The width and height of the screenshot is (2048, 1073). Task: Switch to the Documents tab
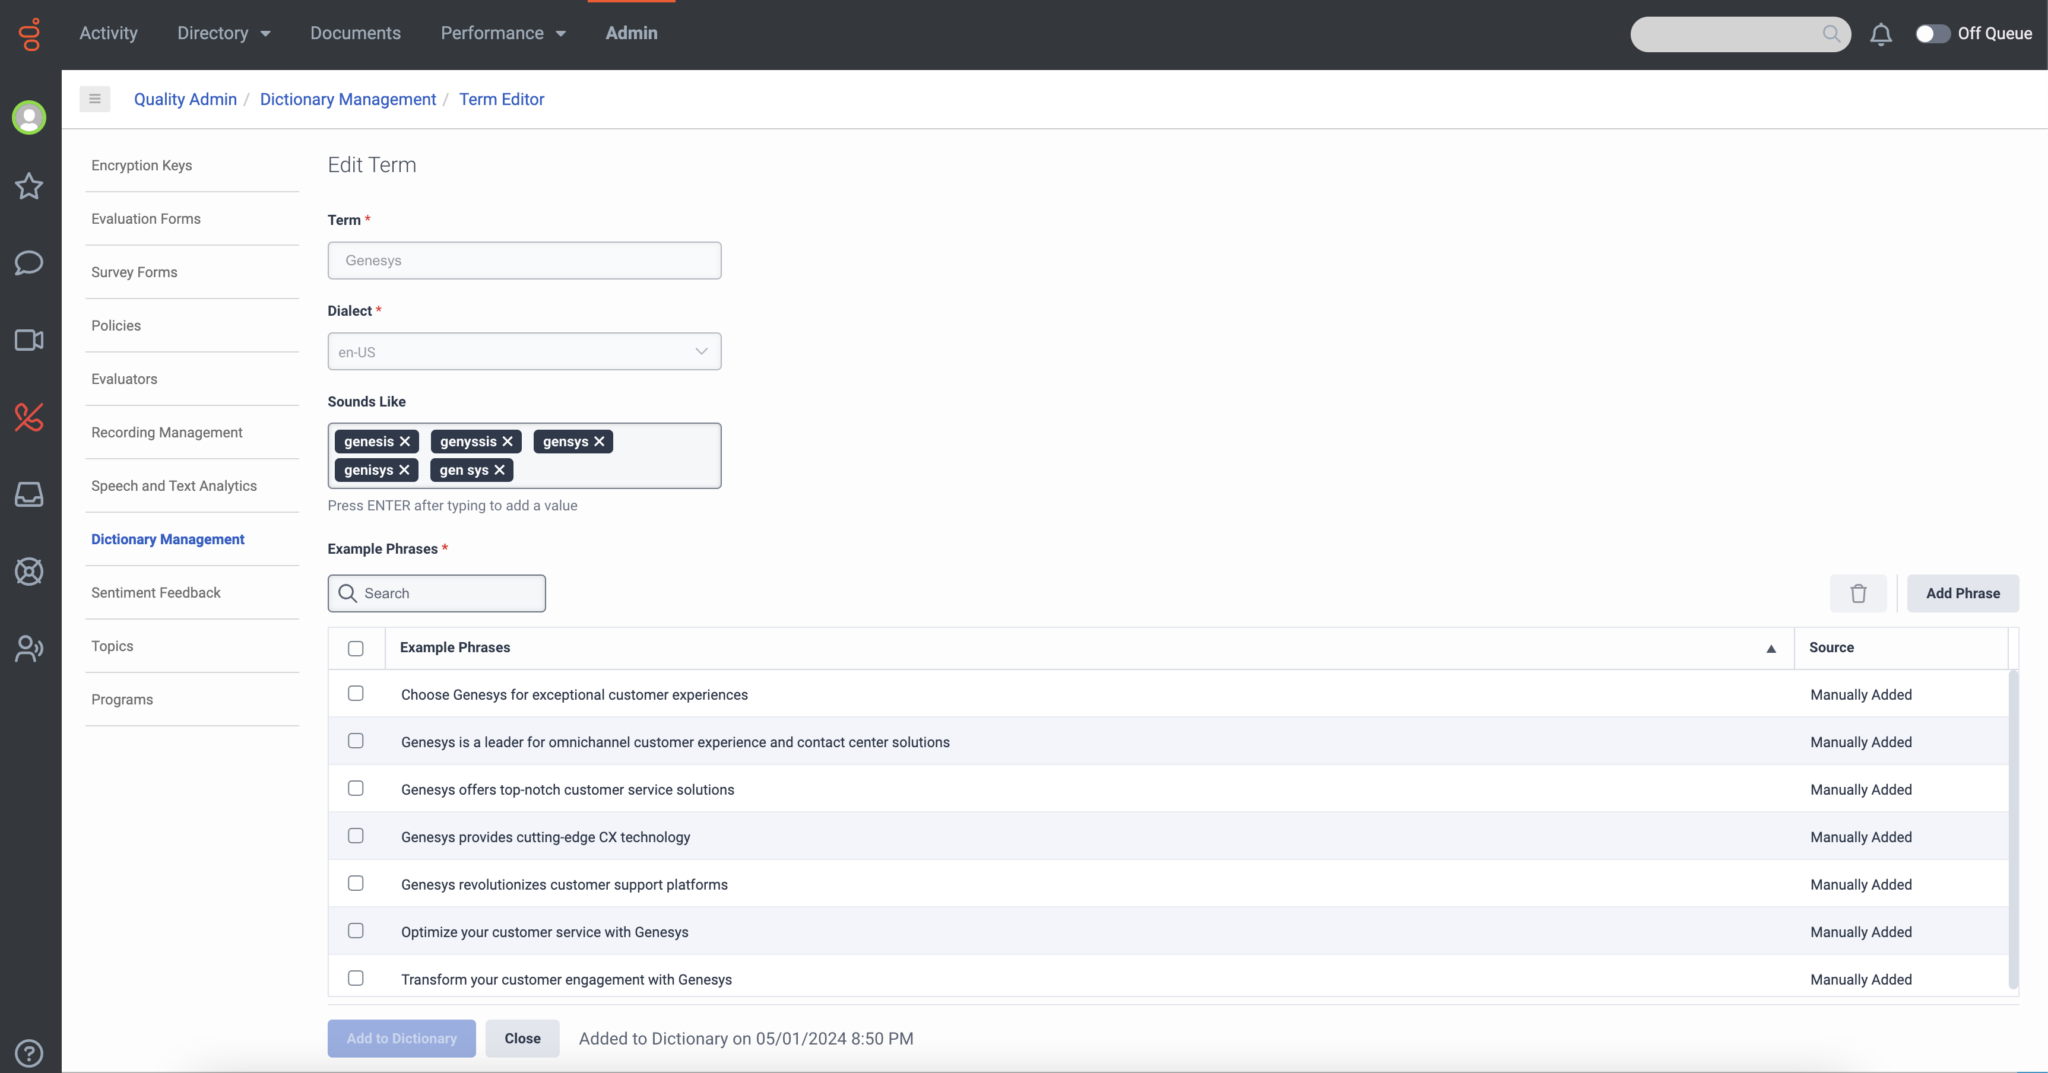pyautogui.click(x=355, y=32)
